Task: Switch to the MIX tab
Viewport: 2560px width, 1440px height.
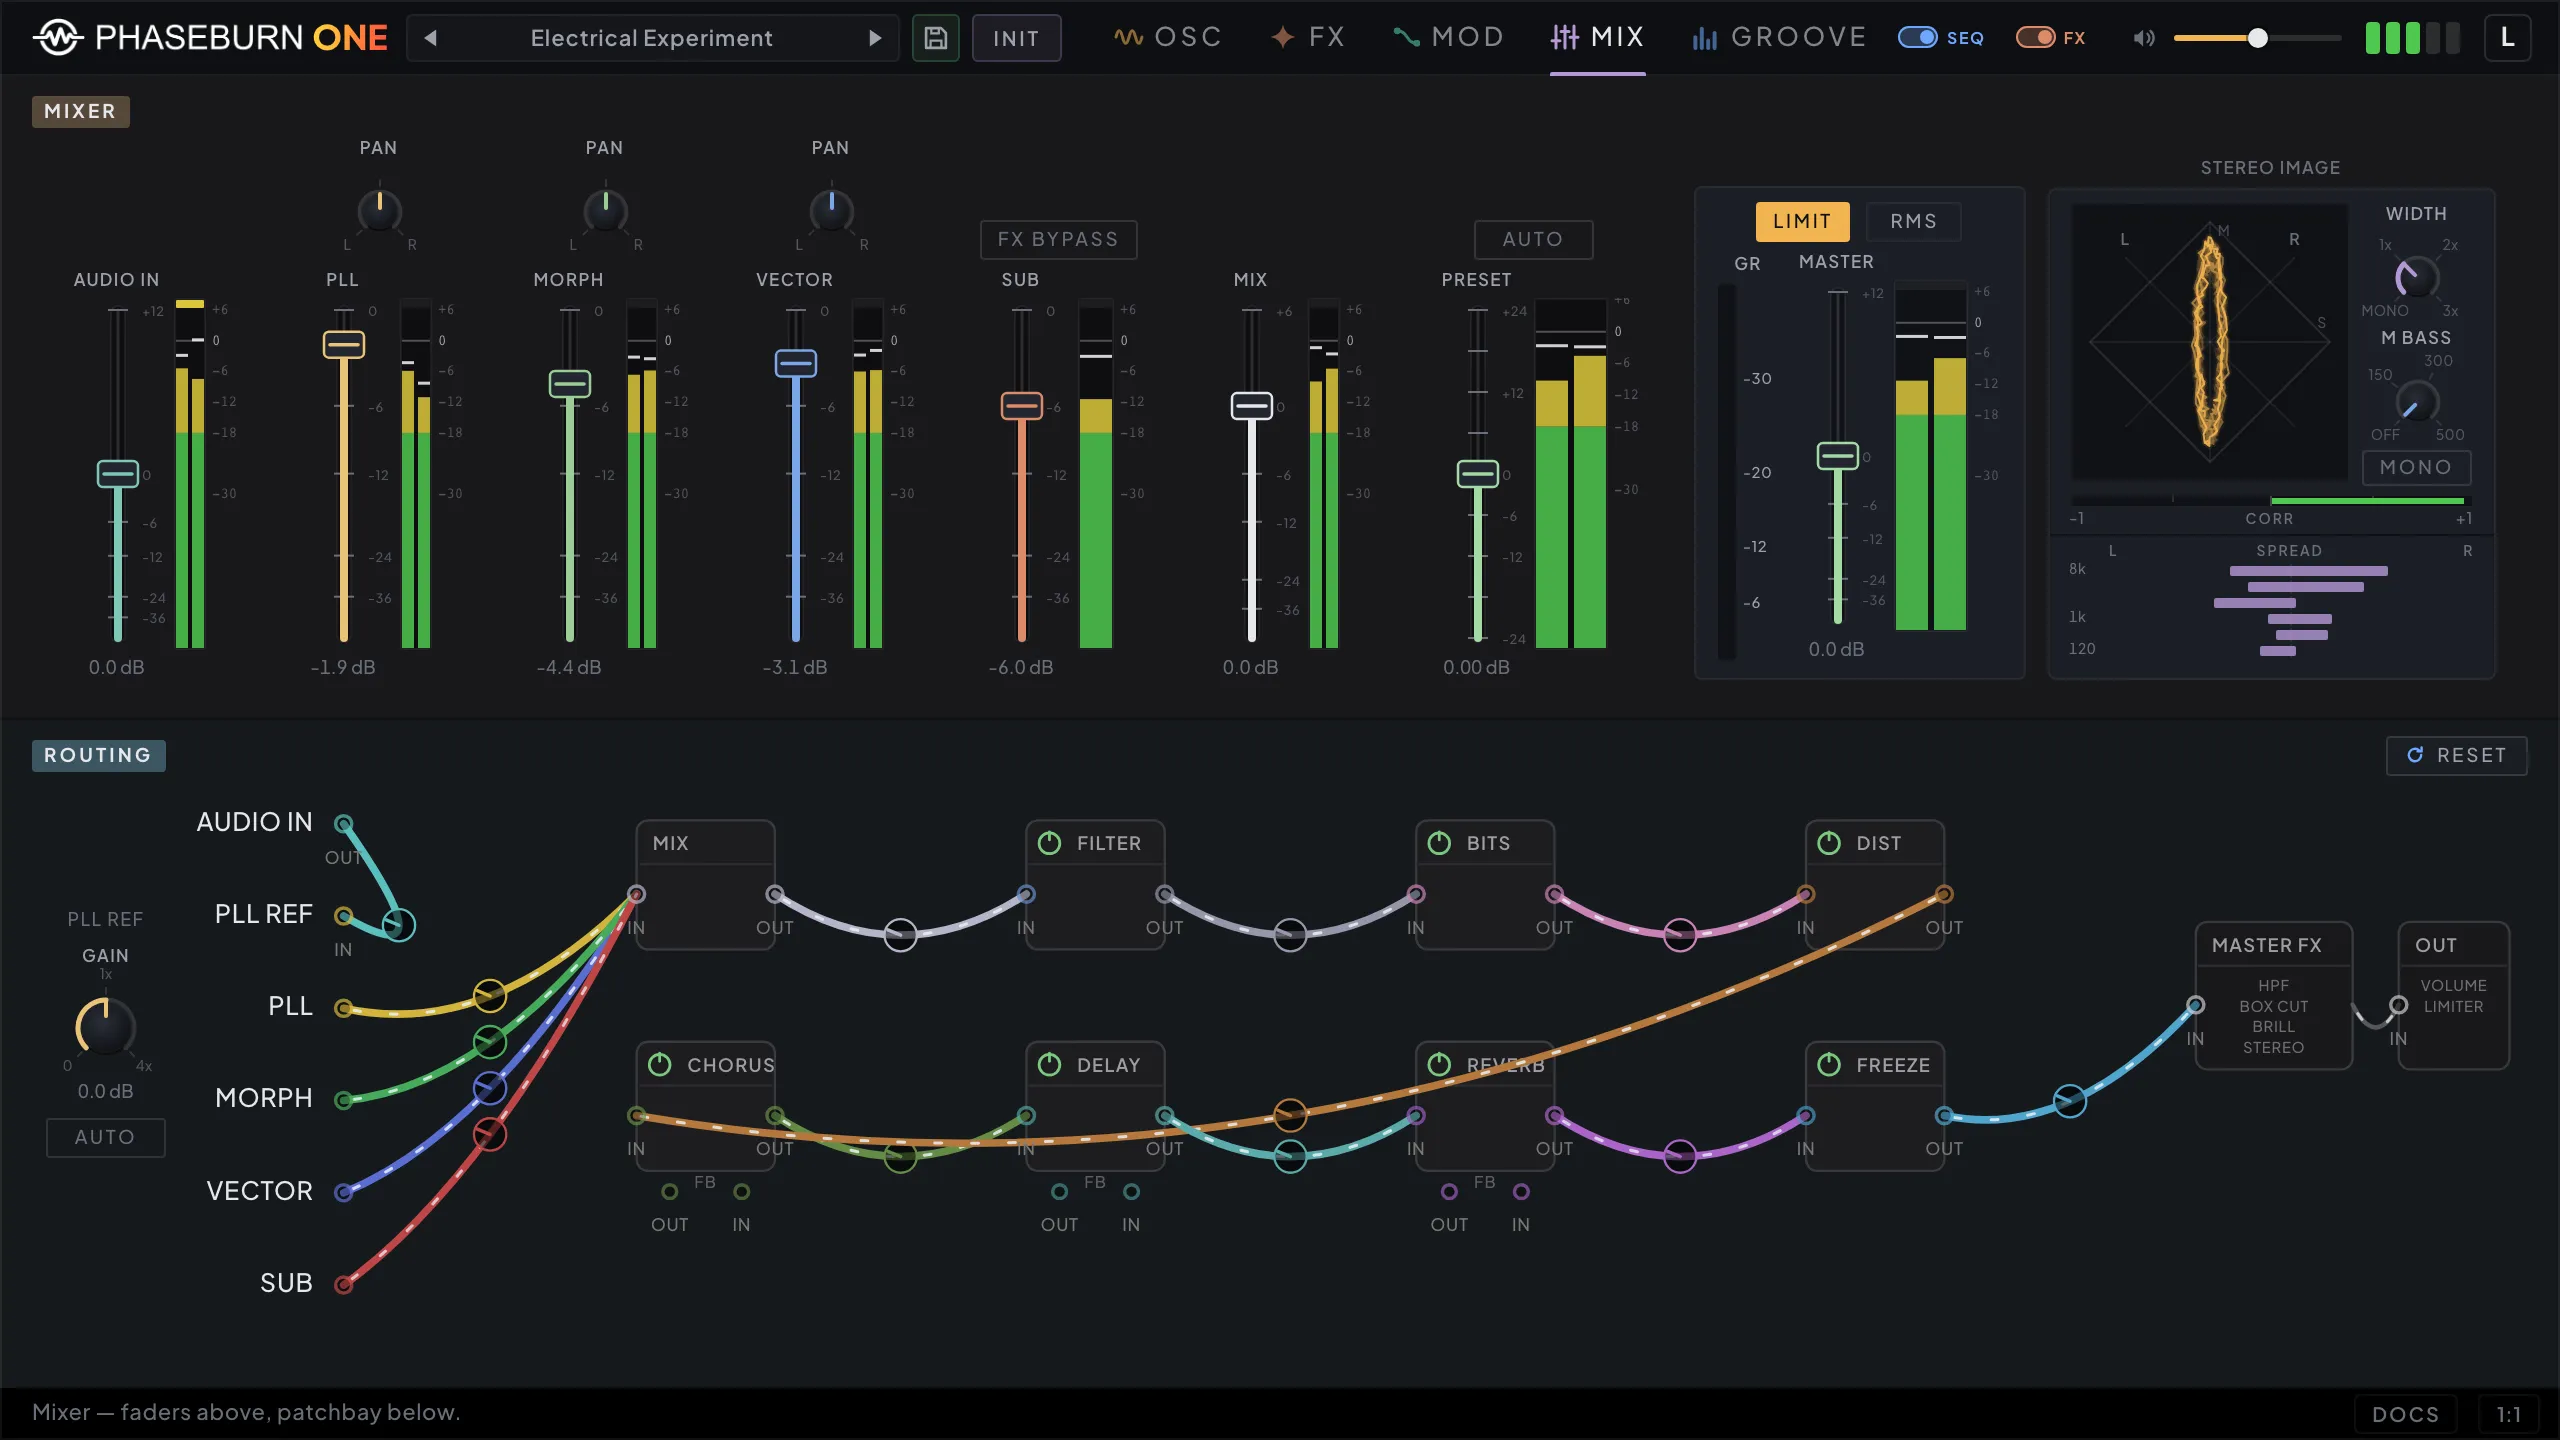Action: coord(1597,37)
